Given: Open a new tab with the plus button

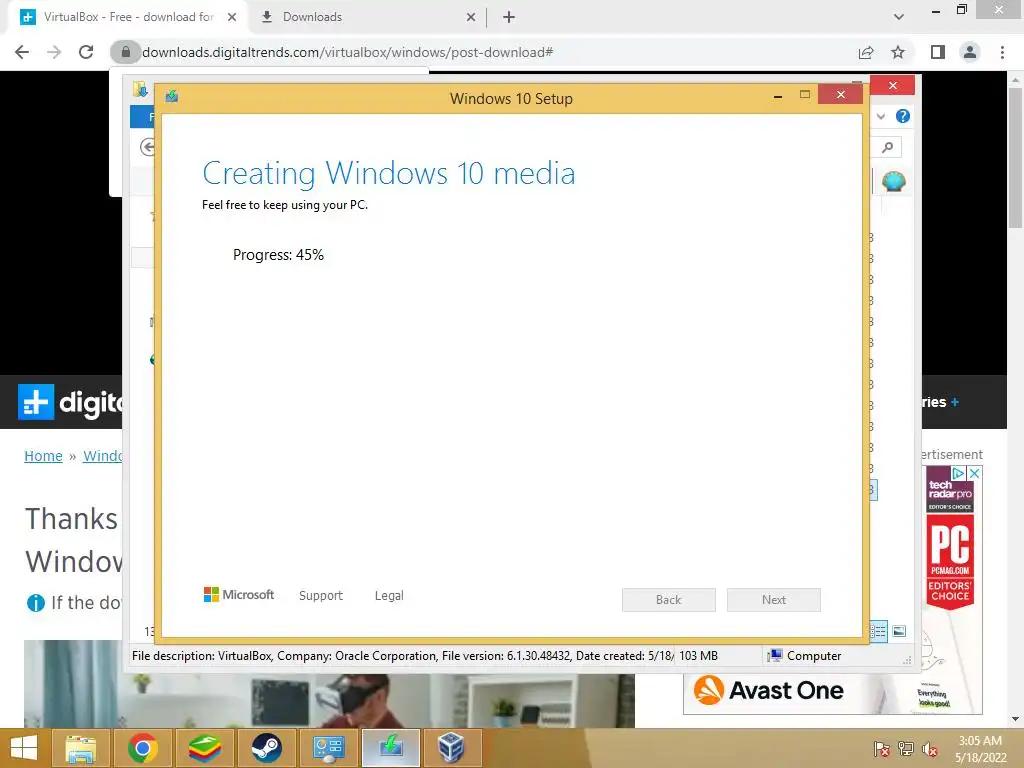Looking at the screenshot, I should tap(509, 17).
